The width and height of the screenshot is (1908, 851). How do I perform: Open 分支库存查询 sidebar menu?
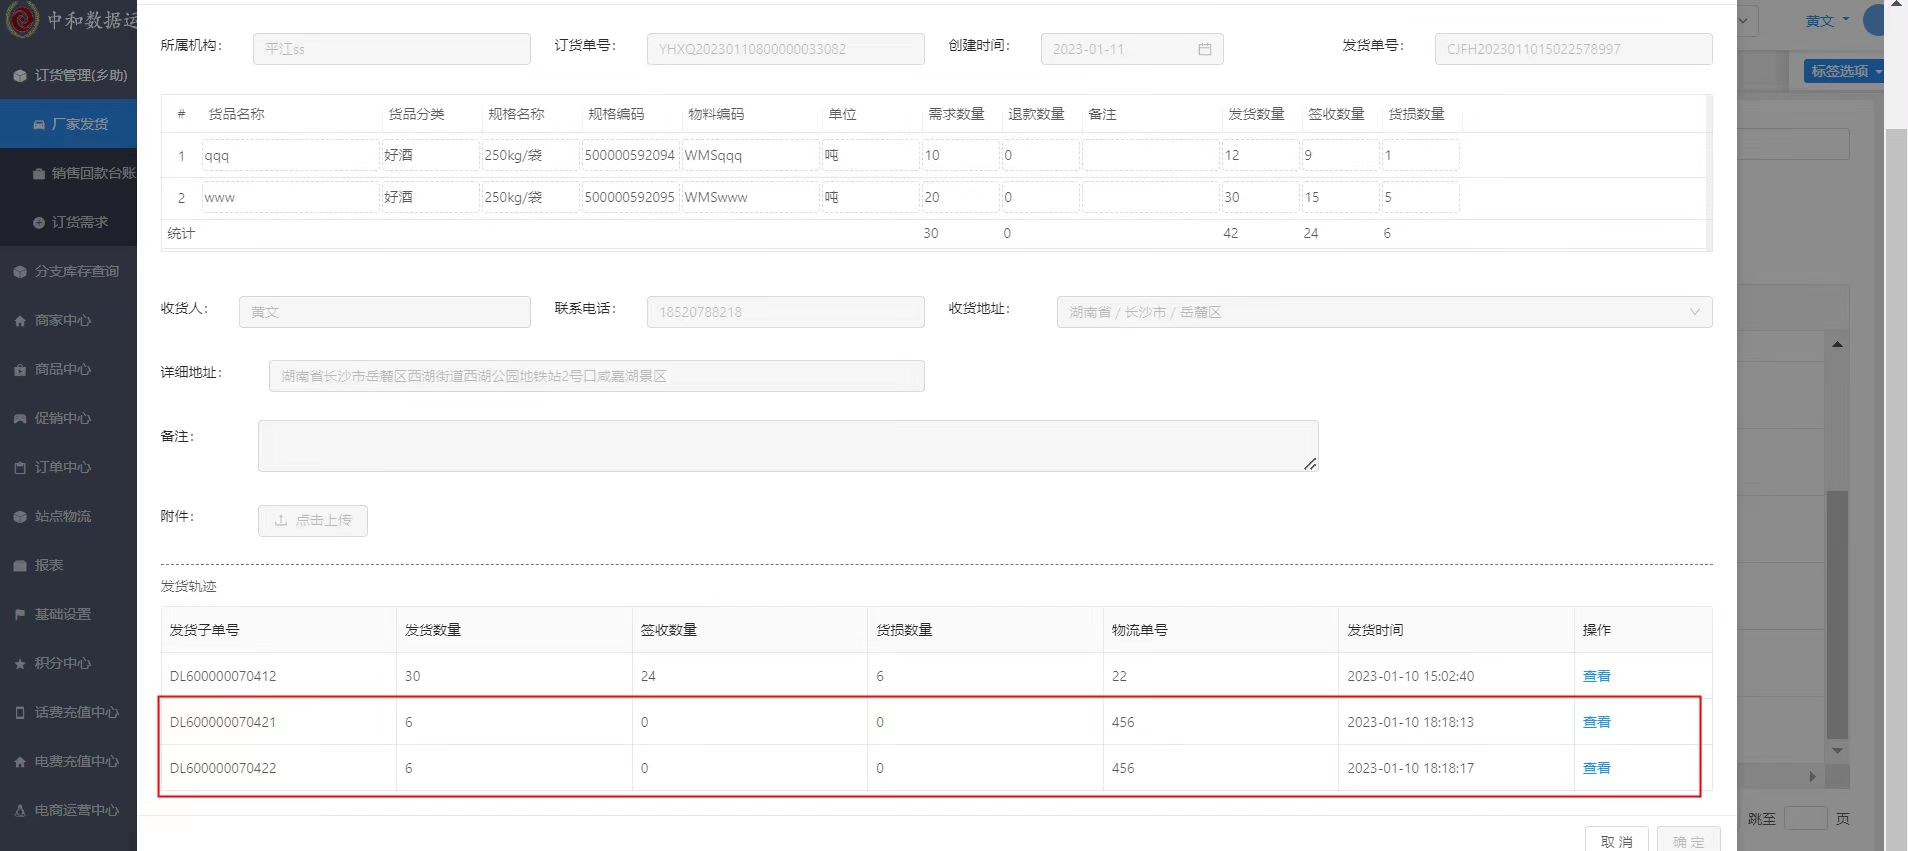point(68,271)
